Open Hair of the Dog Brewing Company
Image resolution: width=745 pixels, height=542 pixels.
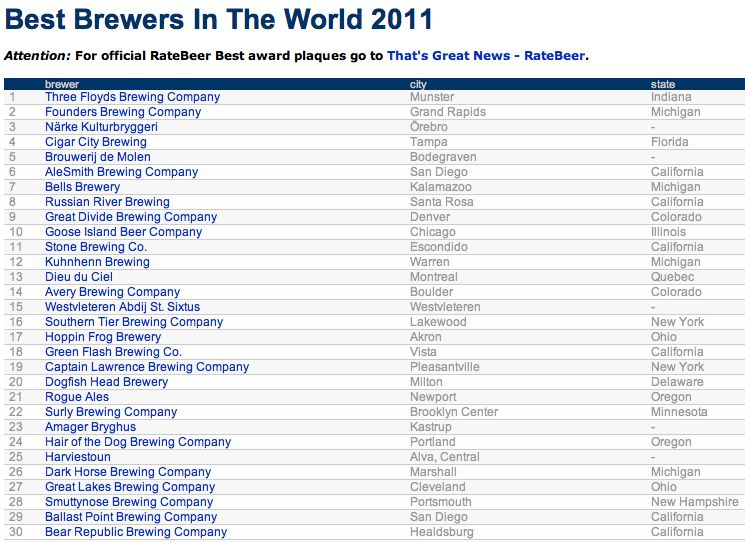point(138,442)
